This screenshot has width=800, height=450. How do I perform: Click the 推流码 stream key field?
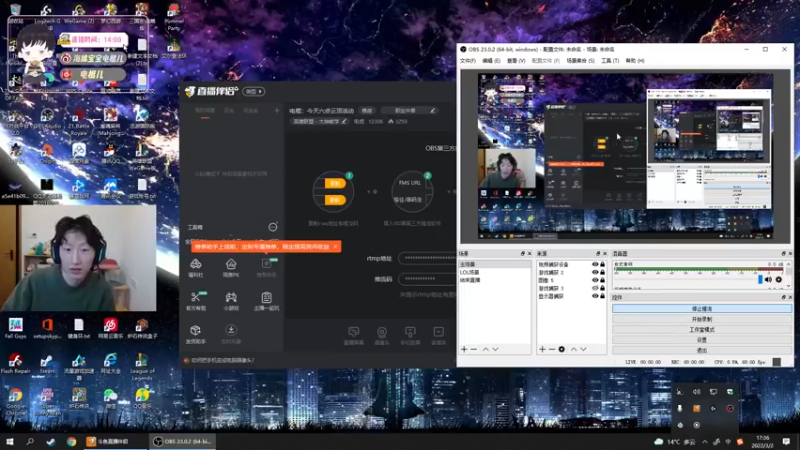pyautogui.click(x=427, y=279)
